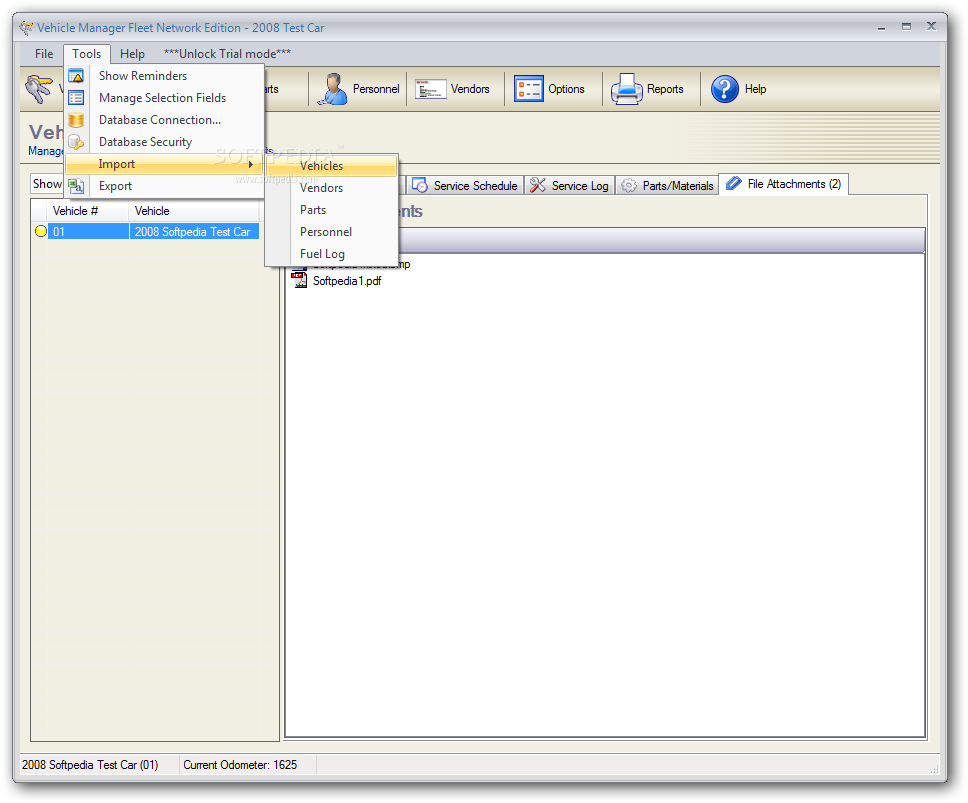This screenshot has width=968, height=803.
Task: Open Vendors from the toolbar label
Action: click(470, 89)
